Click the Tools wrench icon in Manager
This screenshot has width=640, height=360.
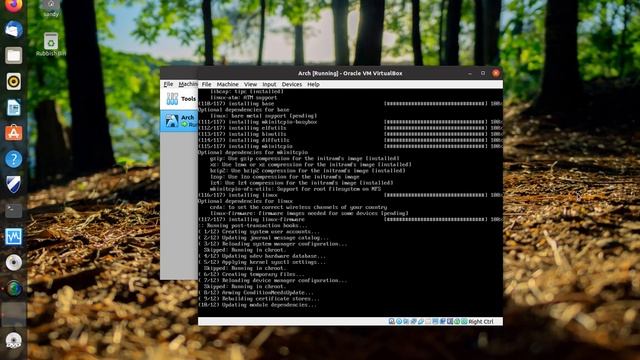click(172, 99)
